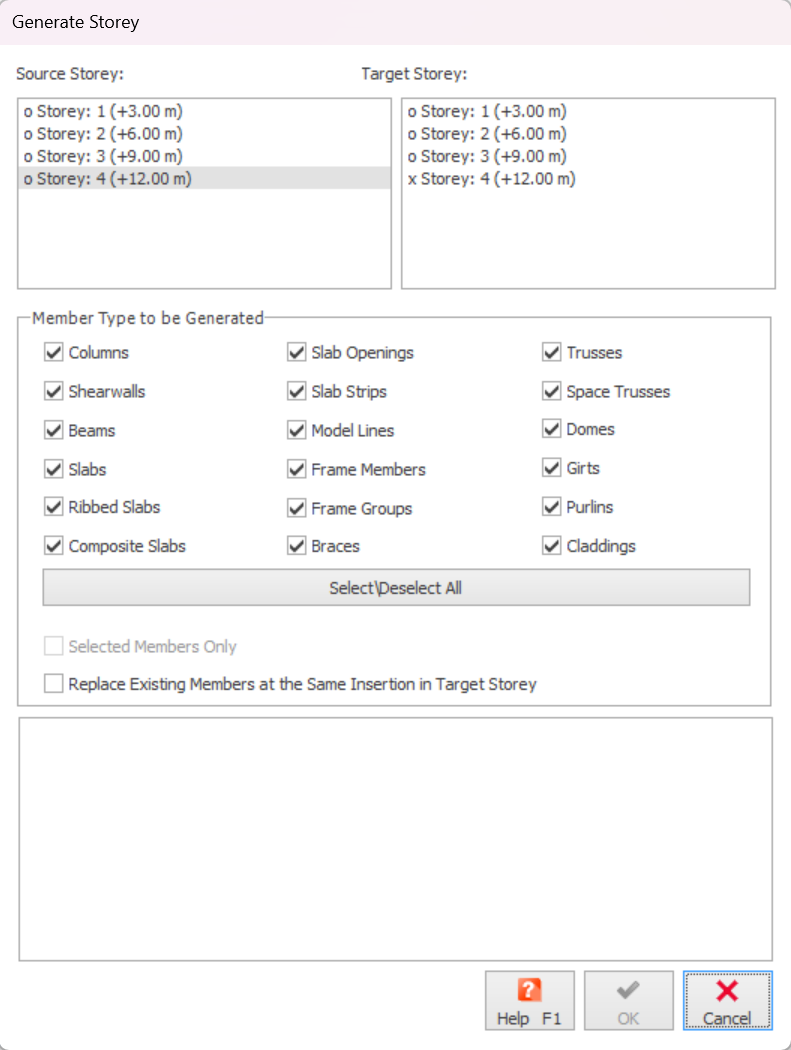Uncheck the Frame Members checkbox
This screenshot has height=1050, width=791.
tap(297, 469)
